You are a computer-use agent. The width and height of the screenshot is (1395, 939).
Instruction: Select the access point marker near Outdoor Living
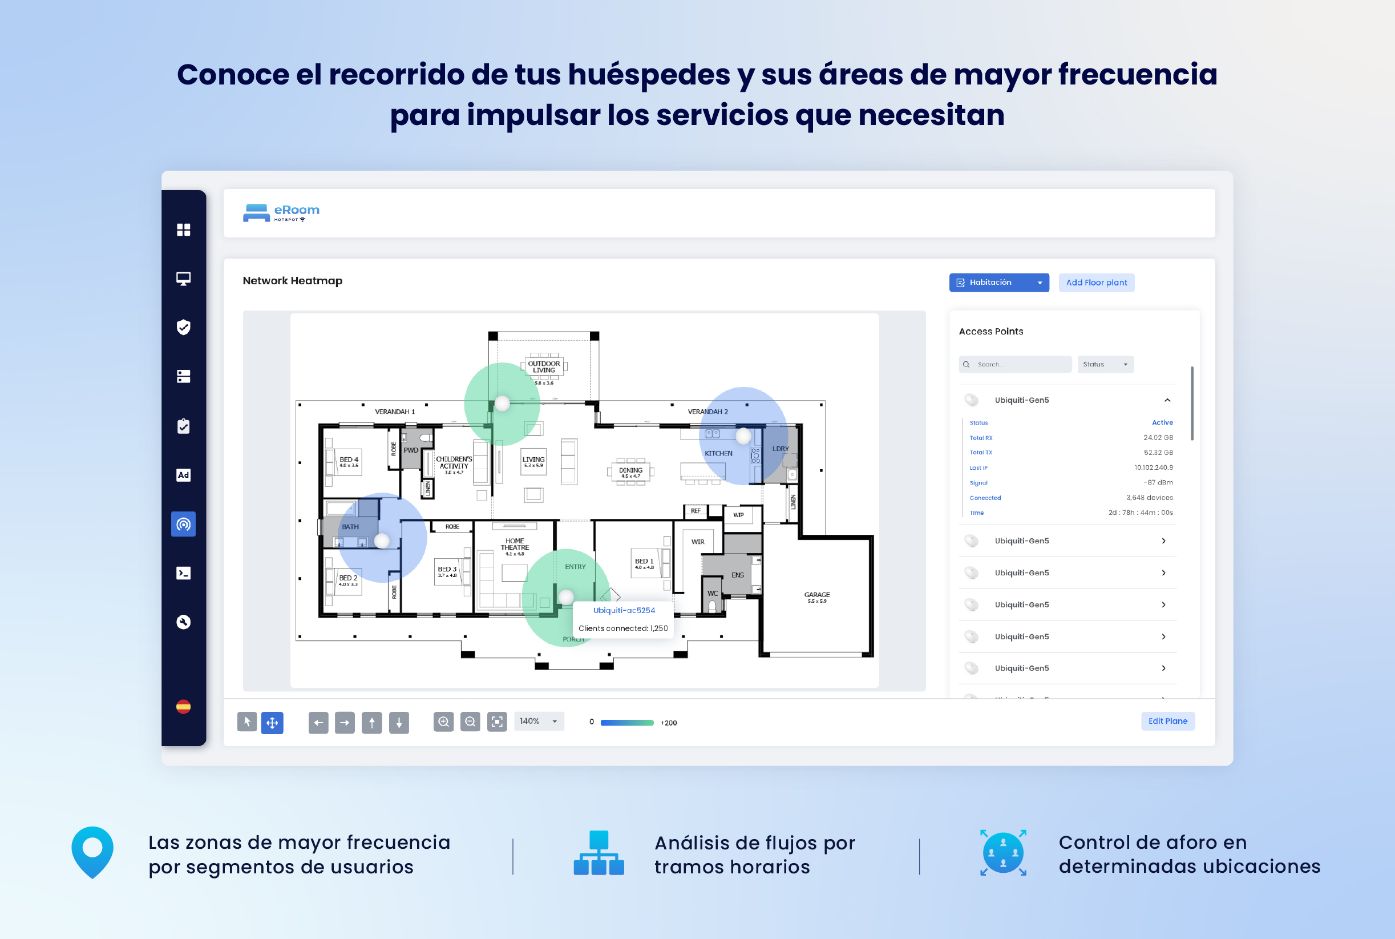point(503,403)
